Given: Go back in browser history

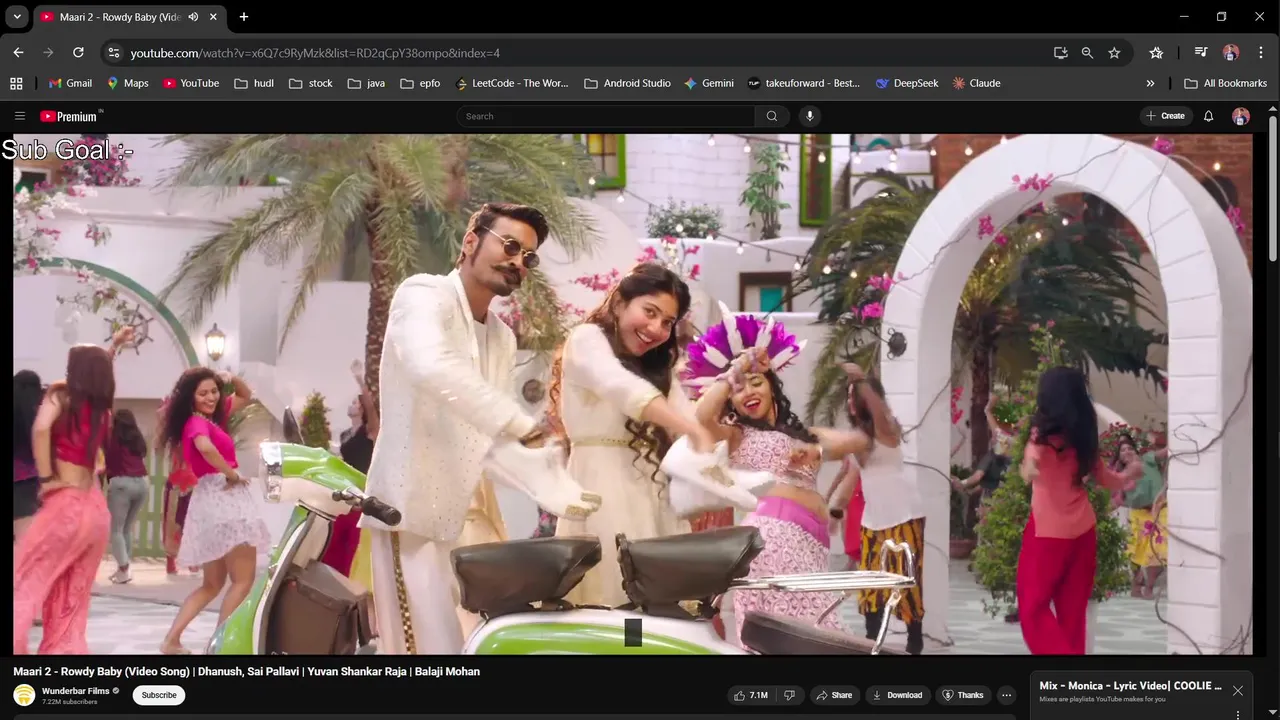Looking at the screenshot, I should 18,53.
